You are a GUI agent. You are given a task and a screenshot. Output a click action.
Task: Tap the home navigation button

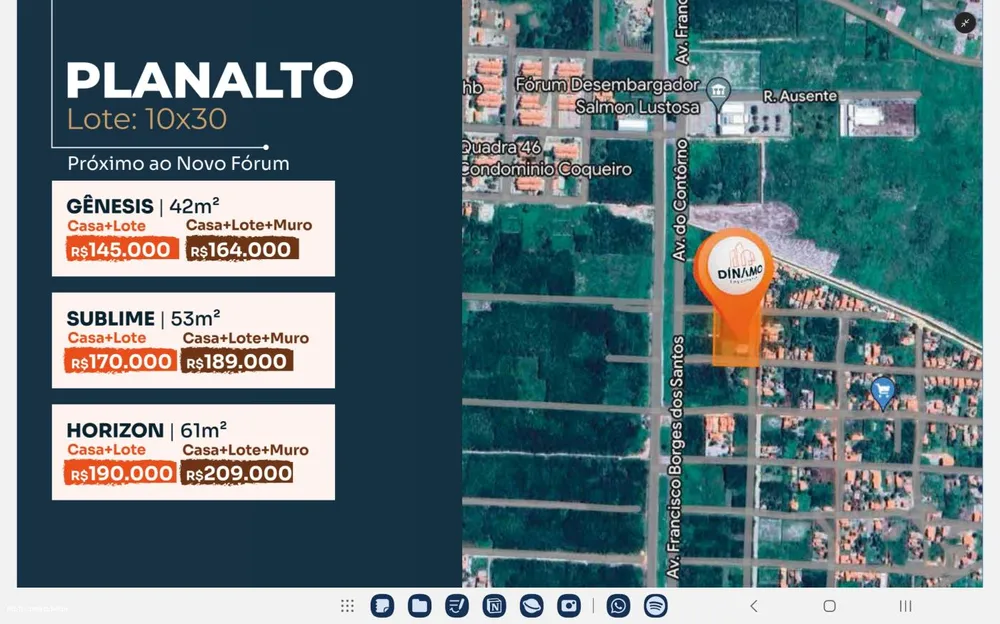coord(829,606)
